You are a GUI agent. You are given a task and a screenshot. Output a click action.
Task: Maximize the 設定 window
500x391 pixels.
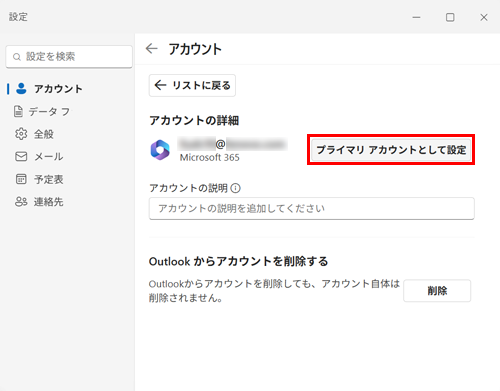pos(450,17)
